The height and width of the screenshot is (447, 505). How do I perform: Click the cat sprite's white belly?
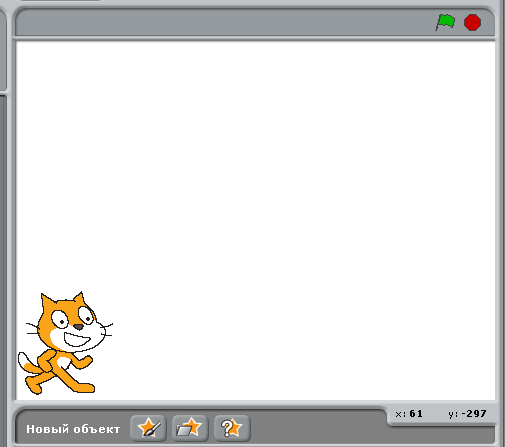[64, 363]
